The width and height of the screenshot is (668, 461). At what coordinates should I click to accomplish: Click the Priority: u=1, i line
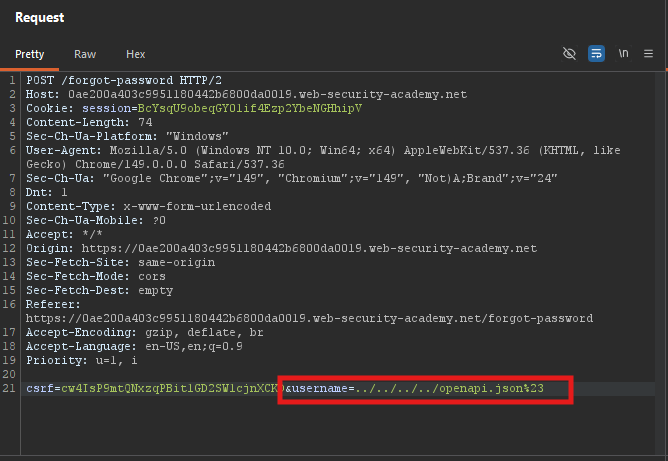(x=82, y=360)
